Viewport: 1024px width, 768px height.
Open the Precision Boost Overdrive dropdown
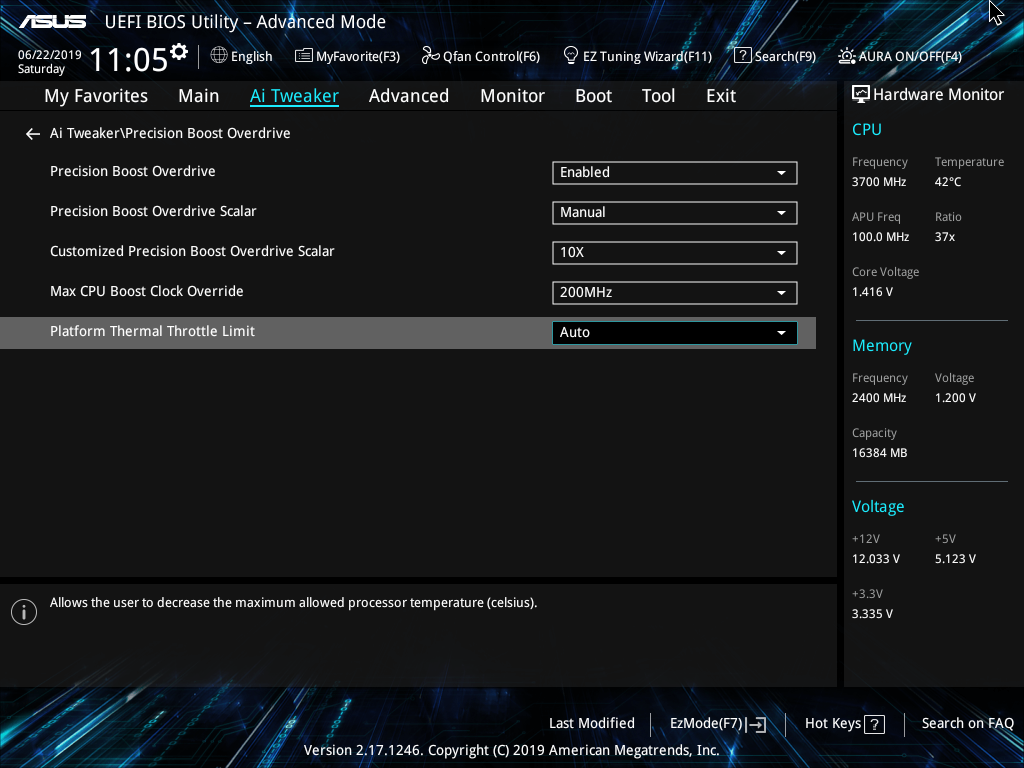tap(675, 172)
